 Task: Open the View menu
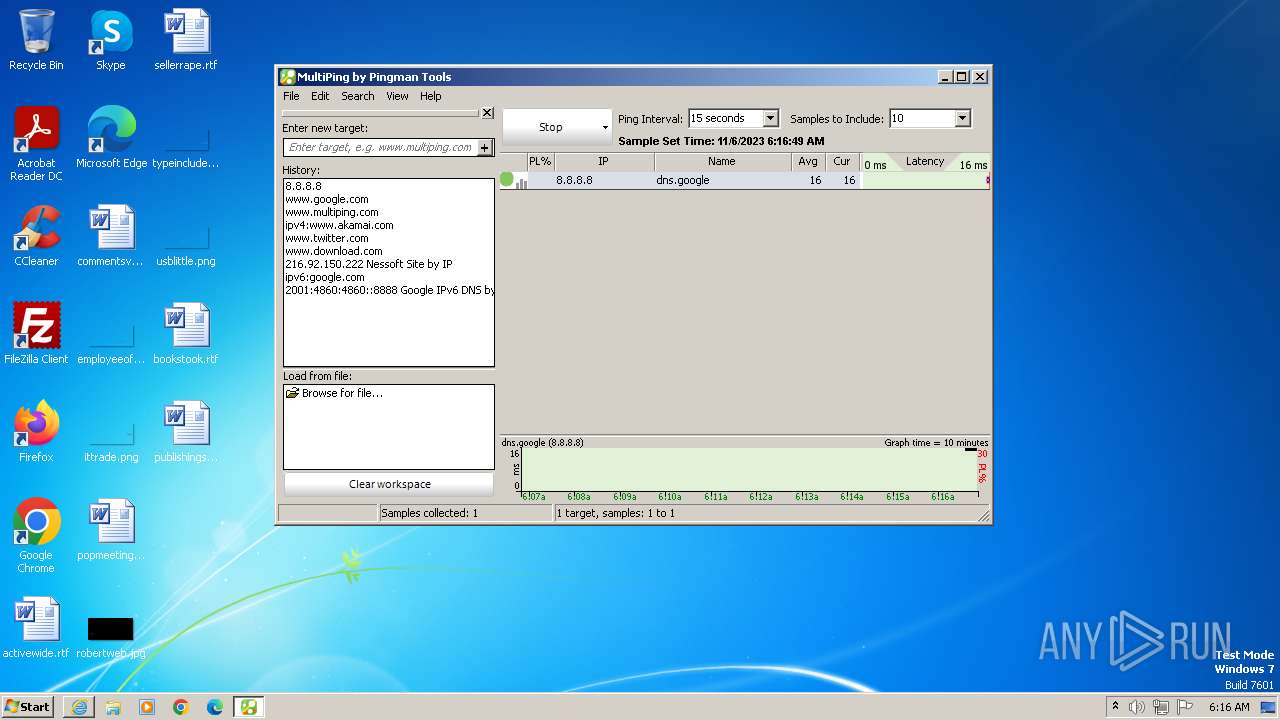397,96
